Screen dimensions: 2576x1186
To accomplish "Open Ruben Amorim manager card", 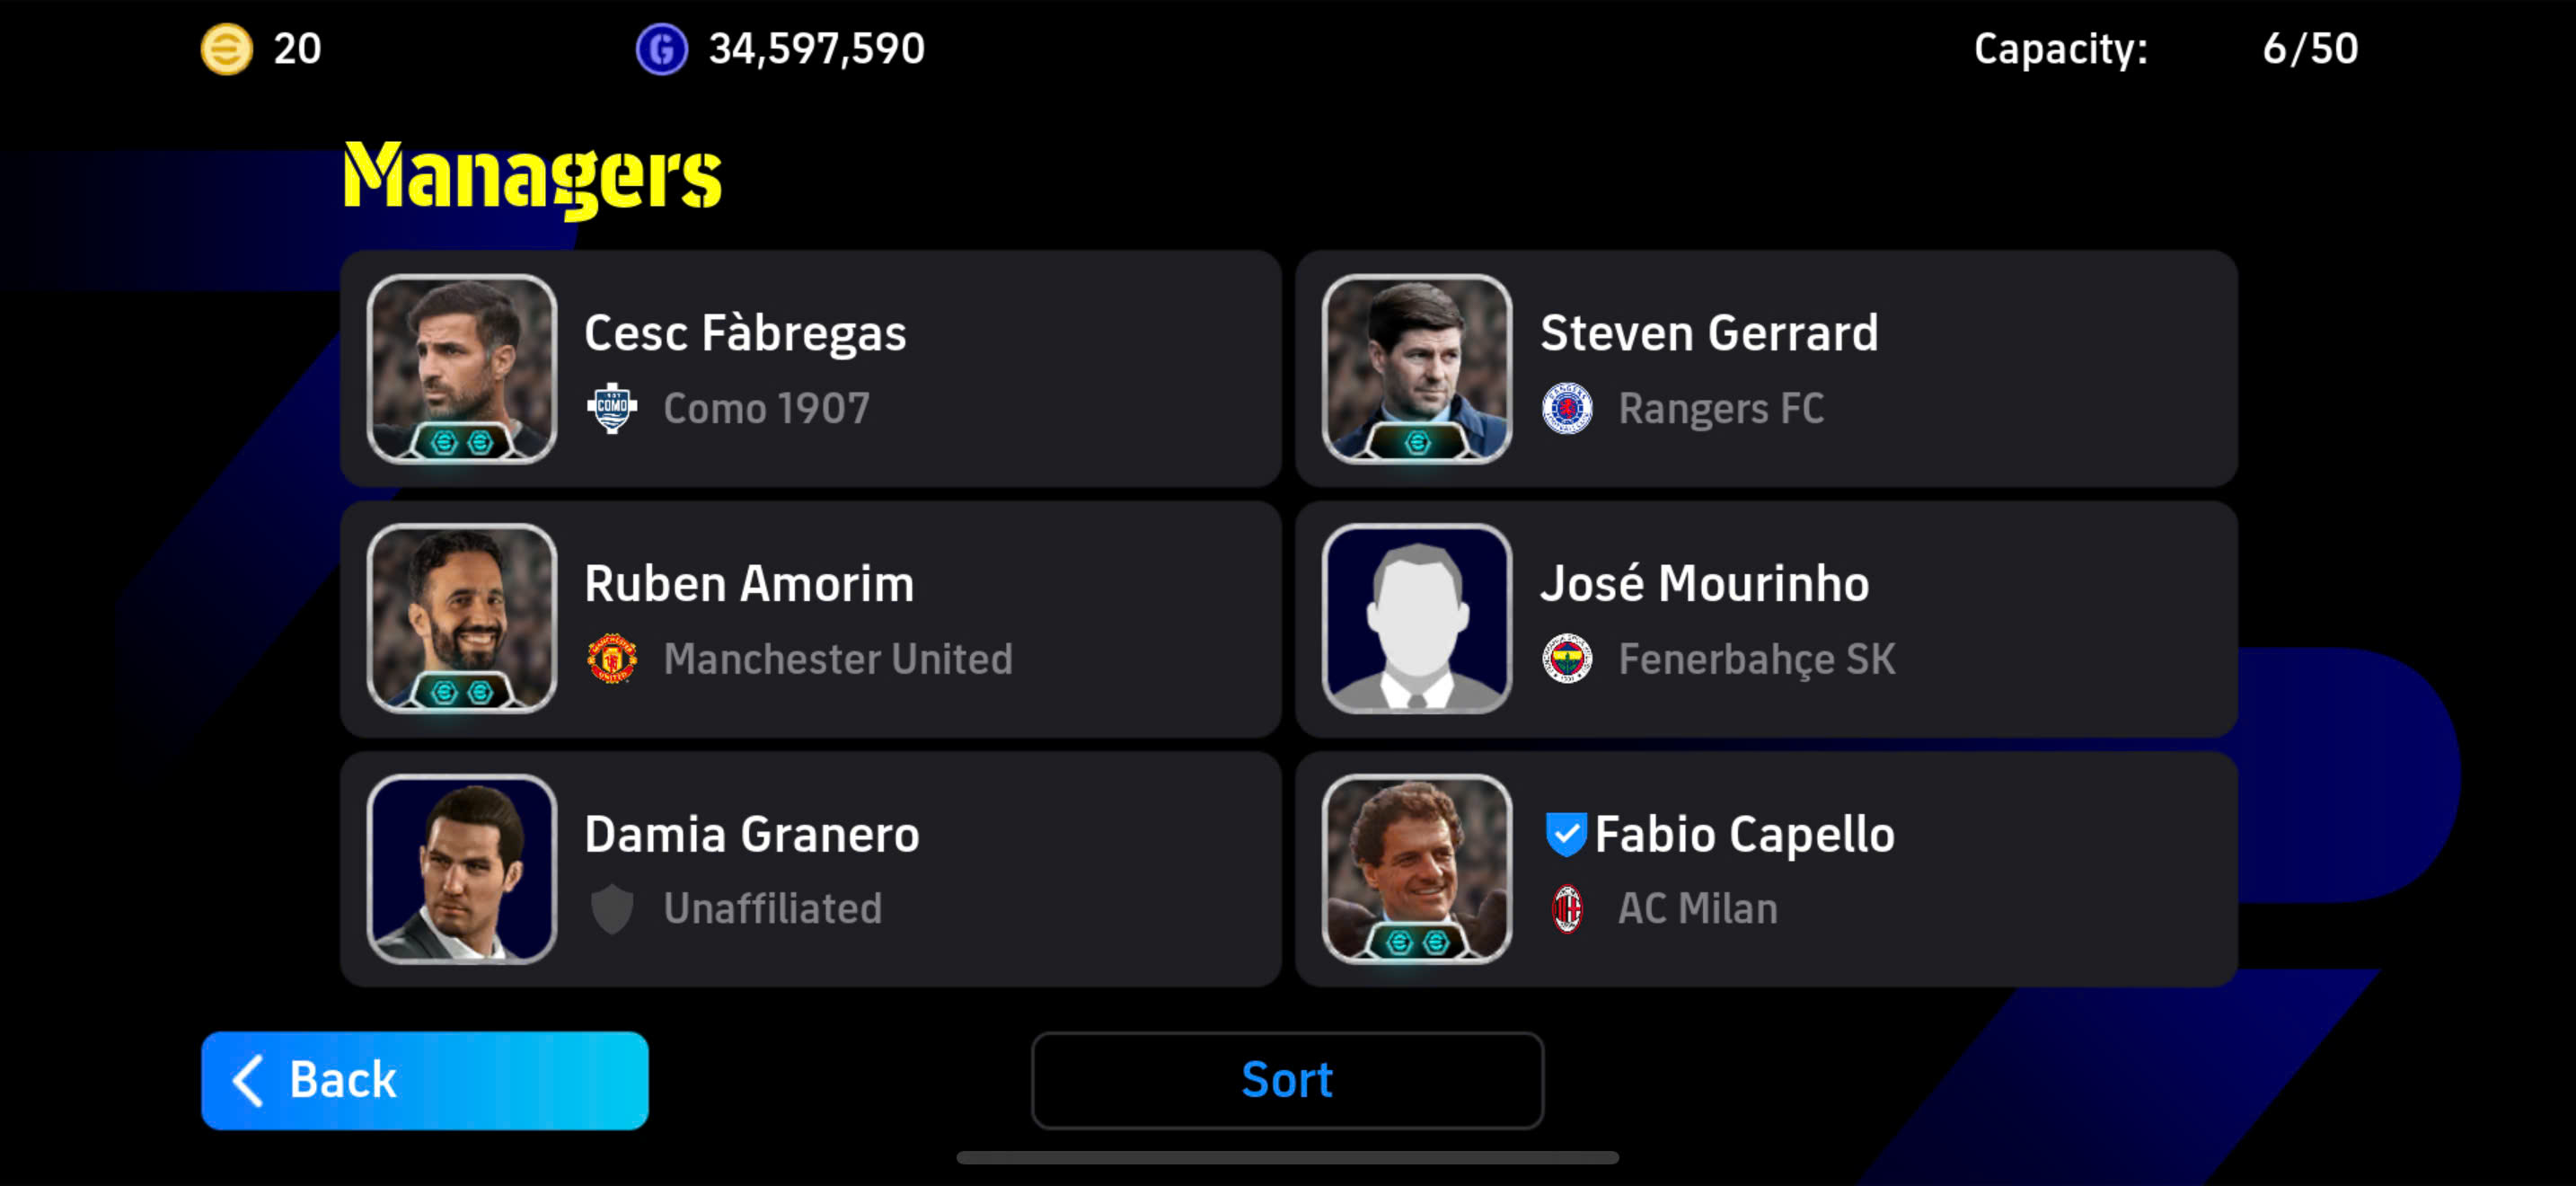I will tap(810, 619).
